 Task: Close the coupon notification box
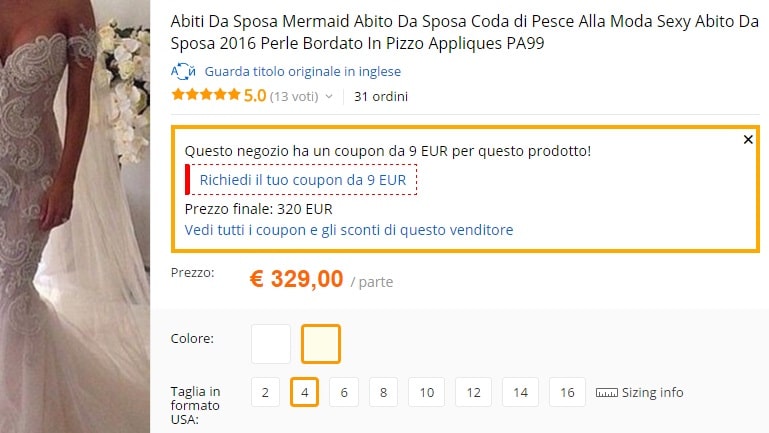coord(748,140)
